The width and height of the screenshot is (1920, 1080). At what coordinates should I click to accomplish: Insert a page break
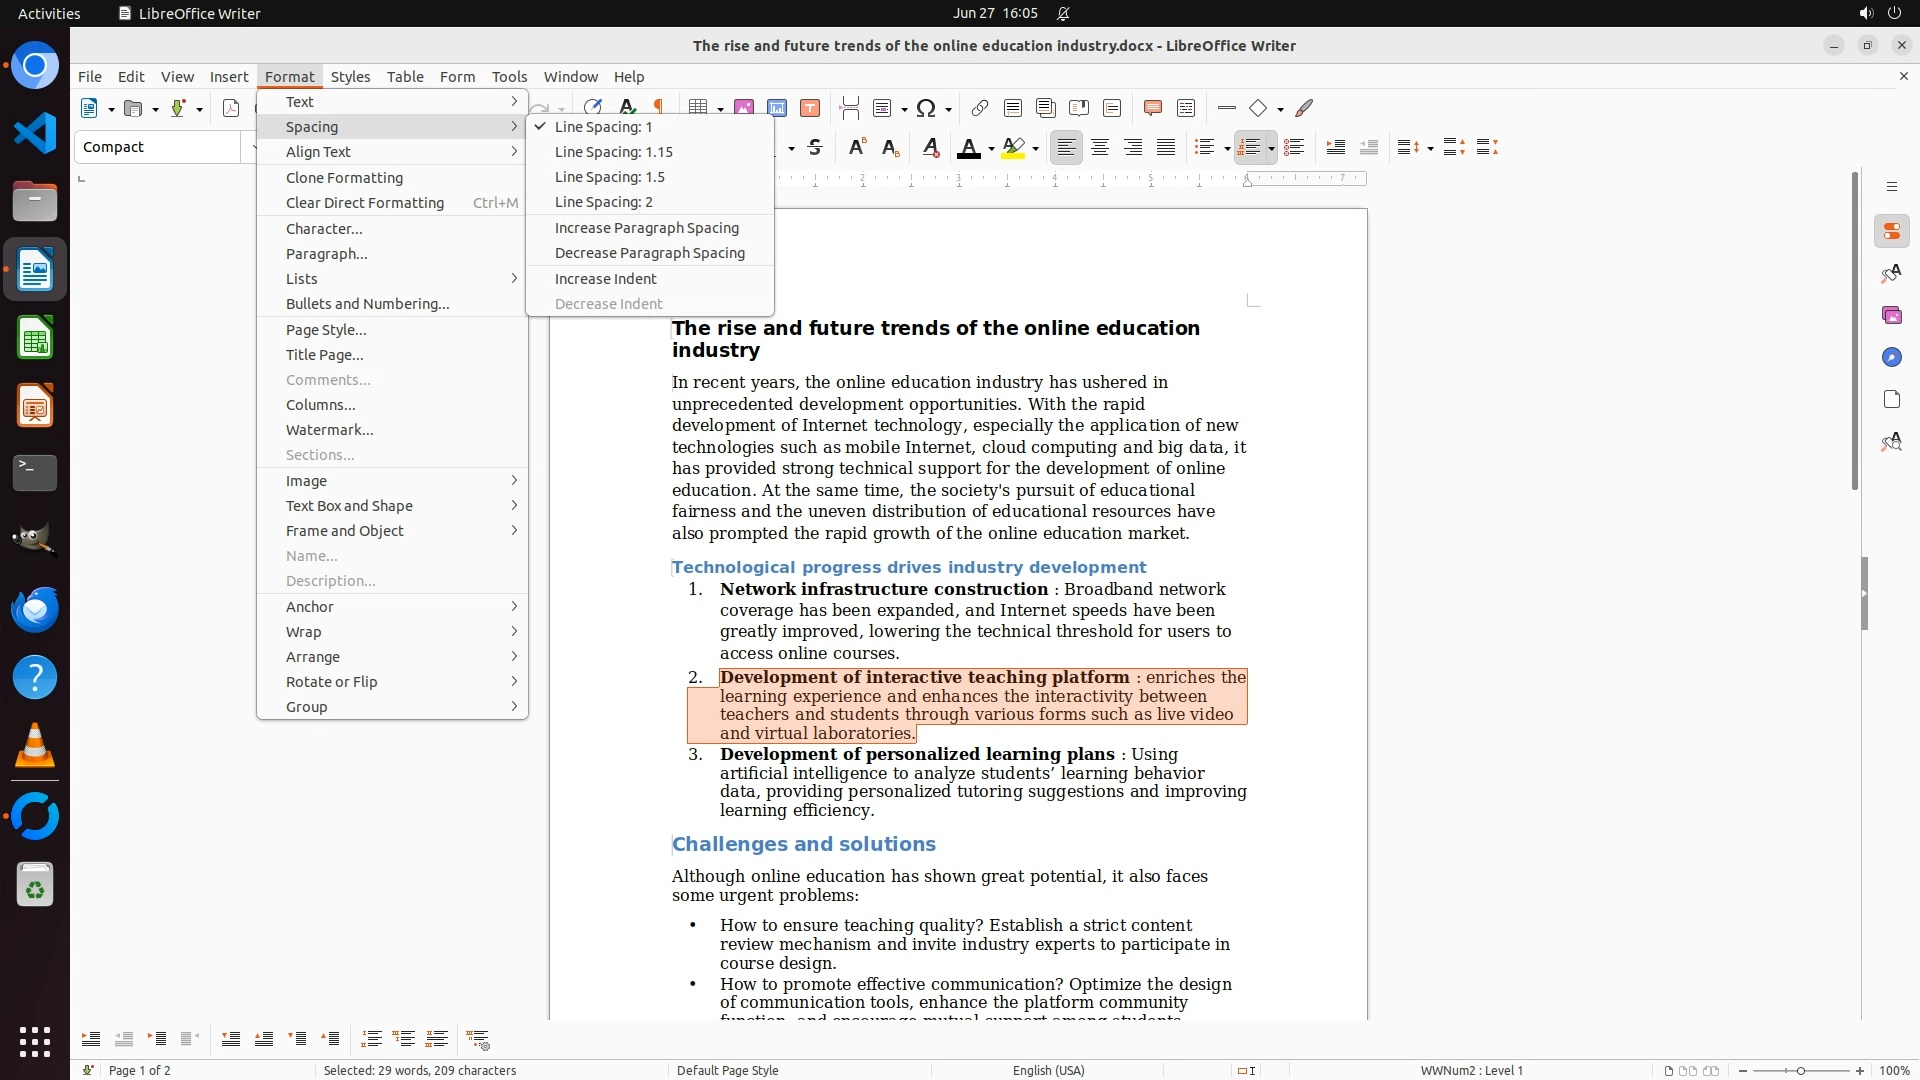click(849, 108)
